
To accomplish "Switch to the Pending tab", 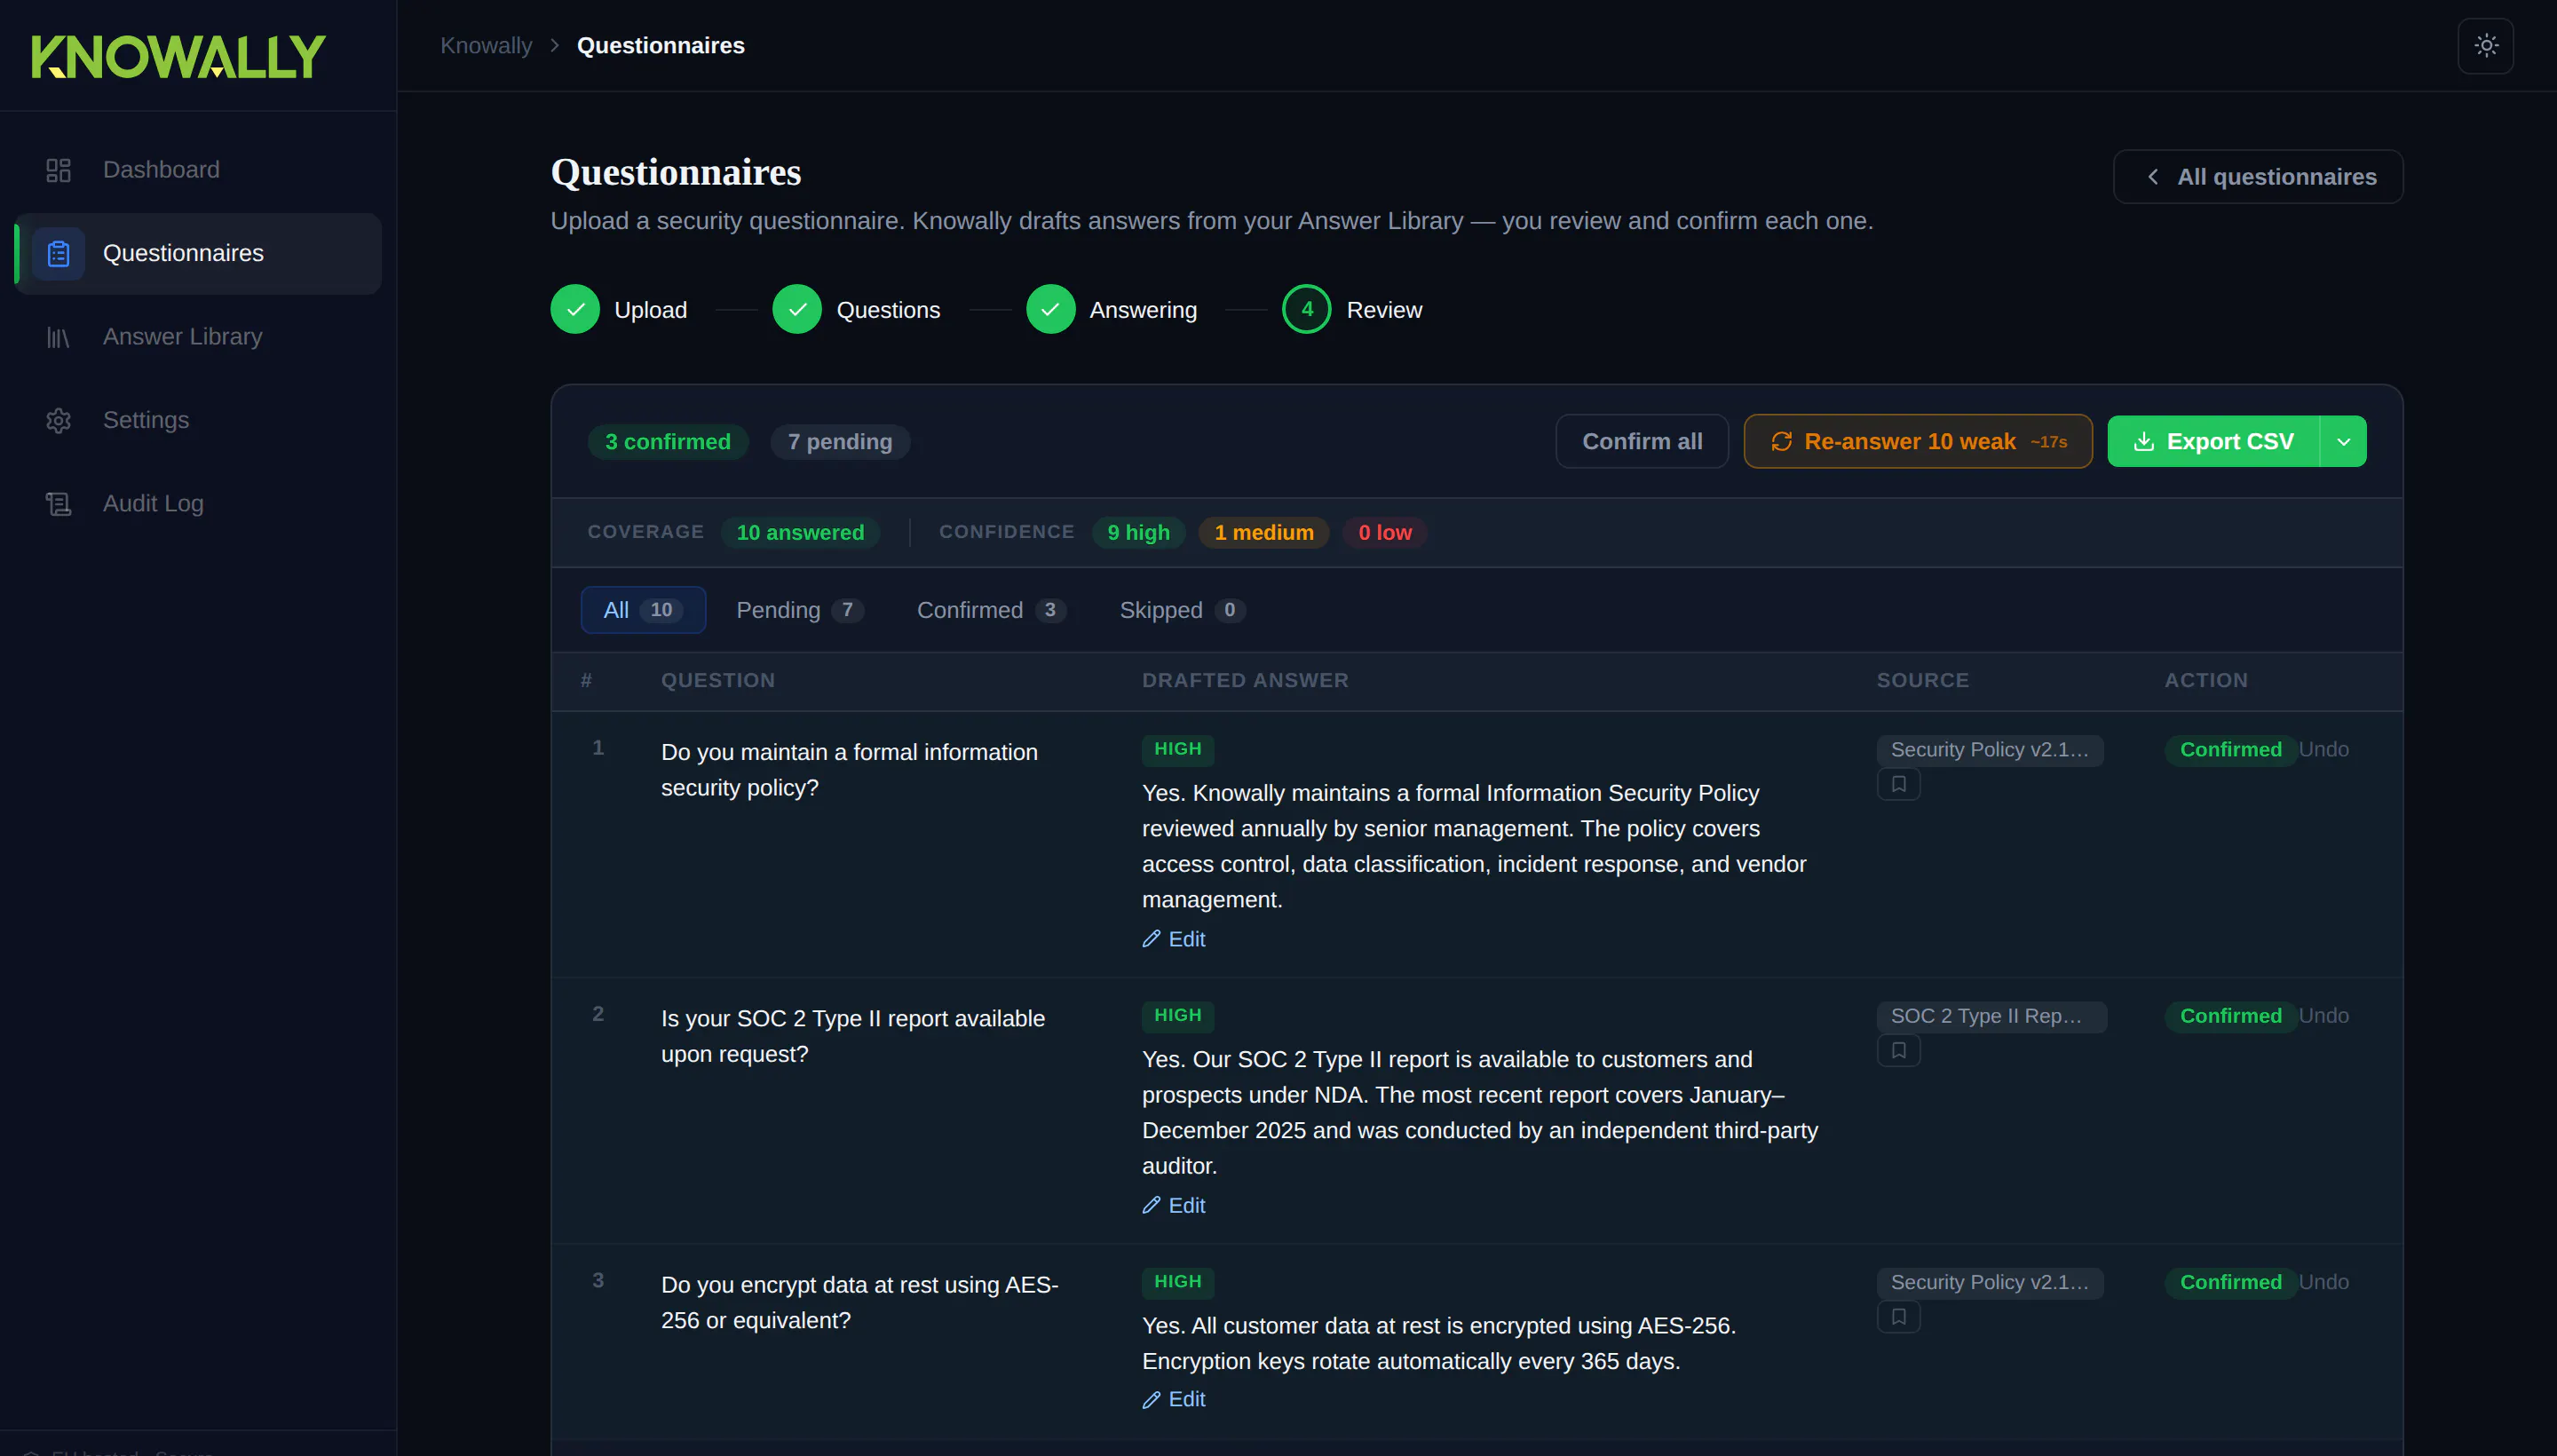I will coord(800,610).
